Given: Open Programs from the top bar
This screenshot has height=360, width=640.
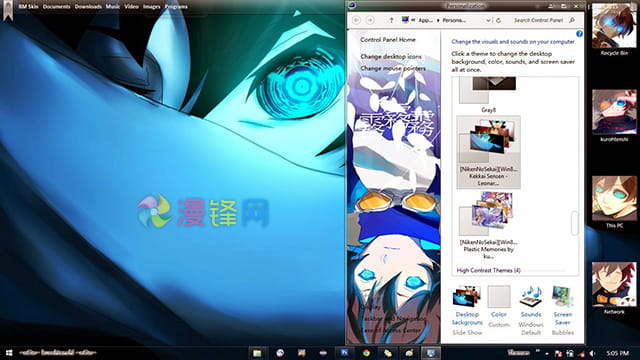Looking at the screenshot, I should pos(176,7).
